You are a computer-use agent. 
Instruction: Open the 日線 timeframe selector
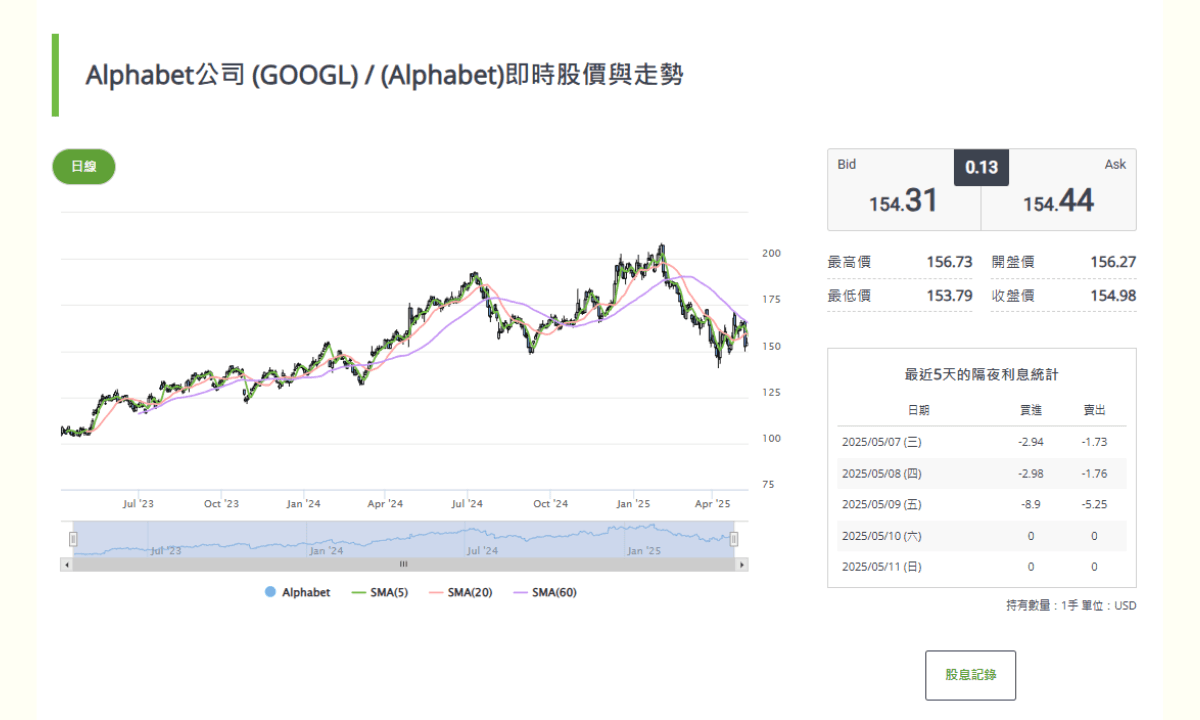pos(83,167)
